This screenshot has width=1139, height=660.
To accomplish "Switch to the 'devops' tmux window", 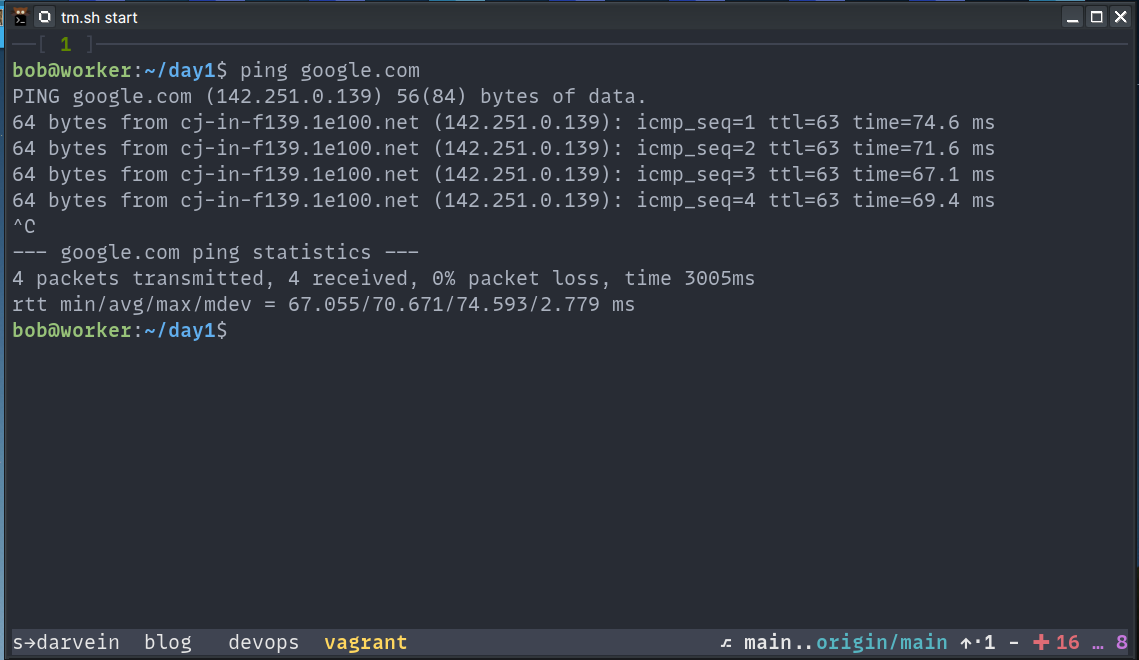I will pos(263,643).
